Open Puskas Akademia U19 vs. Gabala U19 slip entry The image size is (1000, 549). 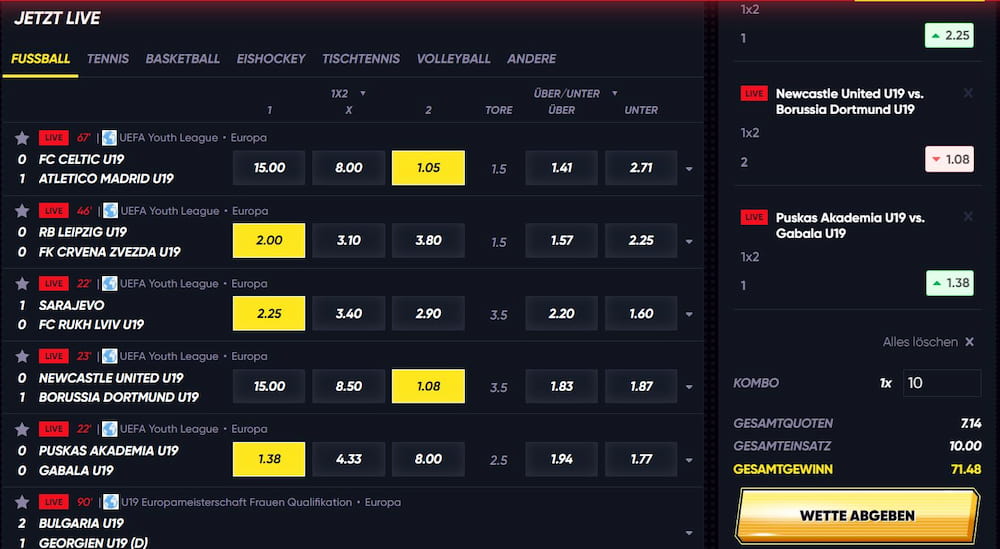pyautogui.click(x=850, y=225)
